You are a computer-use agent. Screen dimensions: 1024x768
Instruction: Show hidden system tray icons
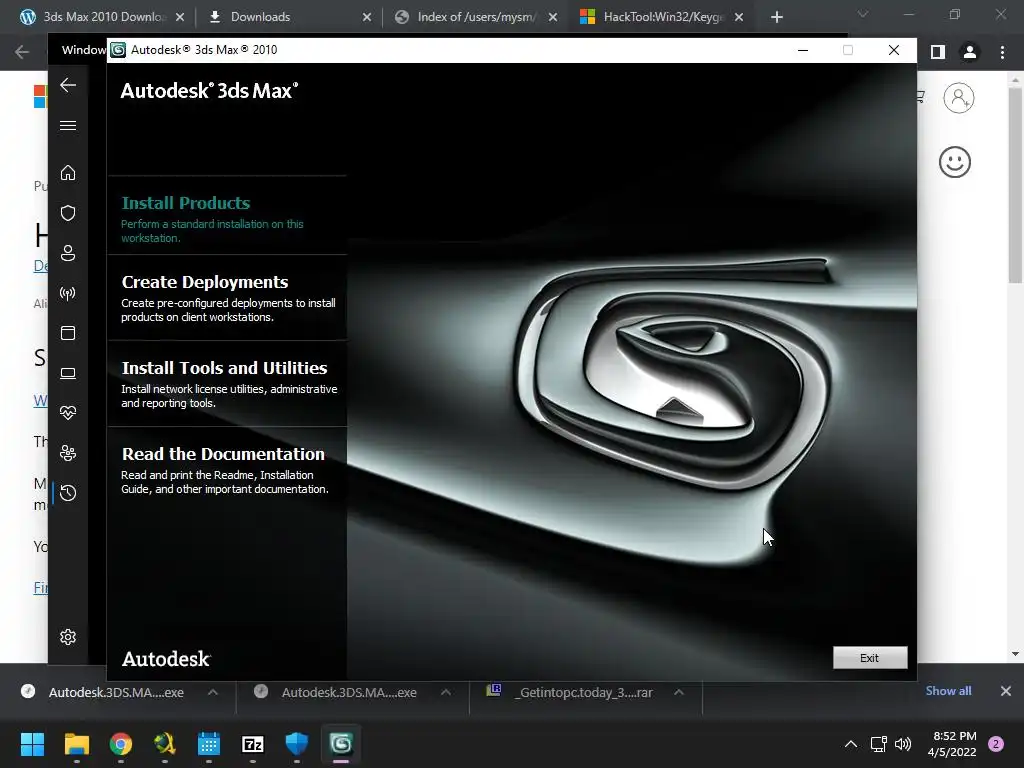pyautogui.click(x=851, y=744)
